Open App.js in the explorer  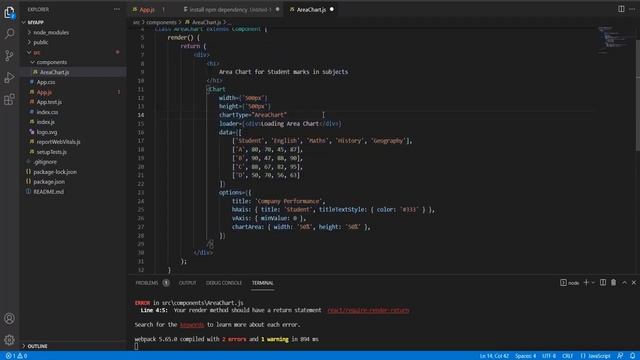point(44,92)
